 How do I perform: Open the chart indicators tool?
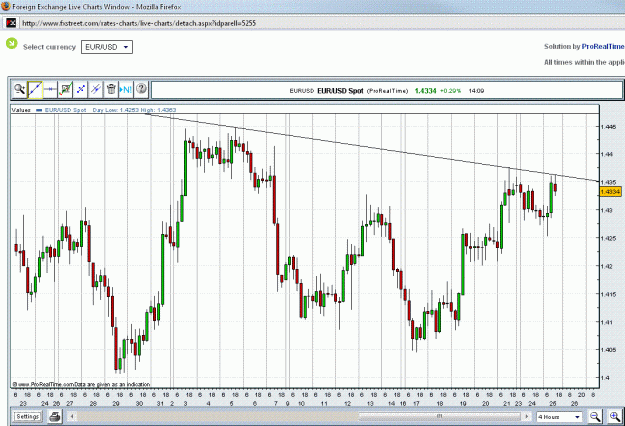click(x=65, y=89)
